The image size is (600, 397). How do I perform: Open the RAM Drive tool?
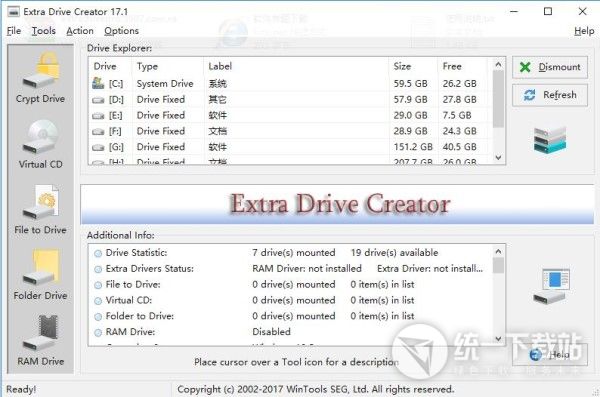[x=40, y=340]
